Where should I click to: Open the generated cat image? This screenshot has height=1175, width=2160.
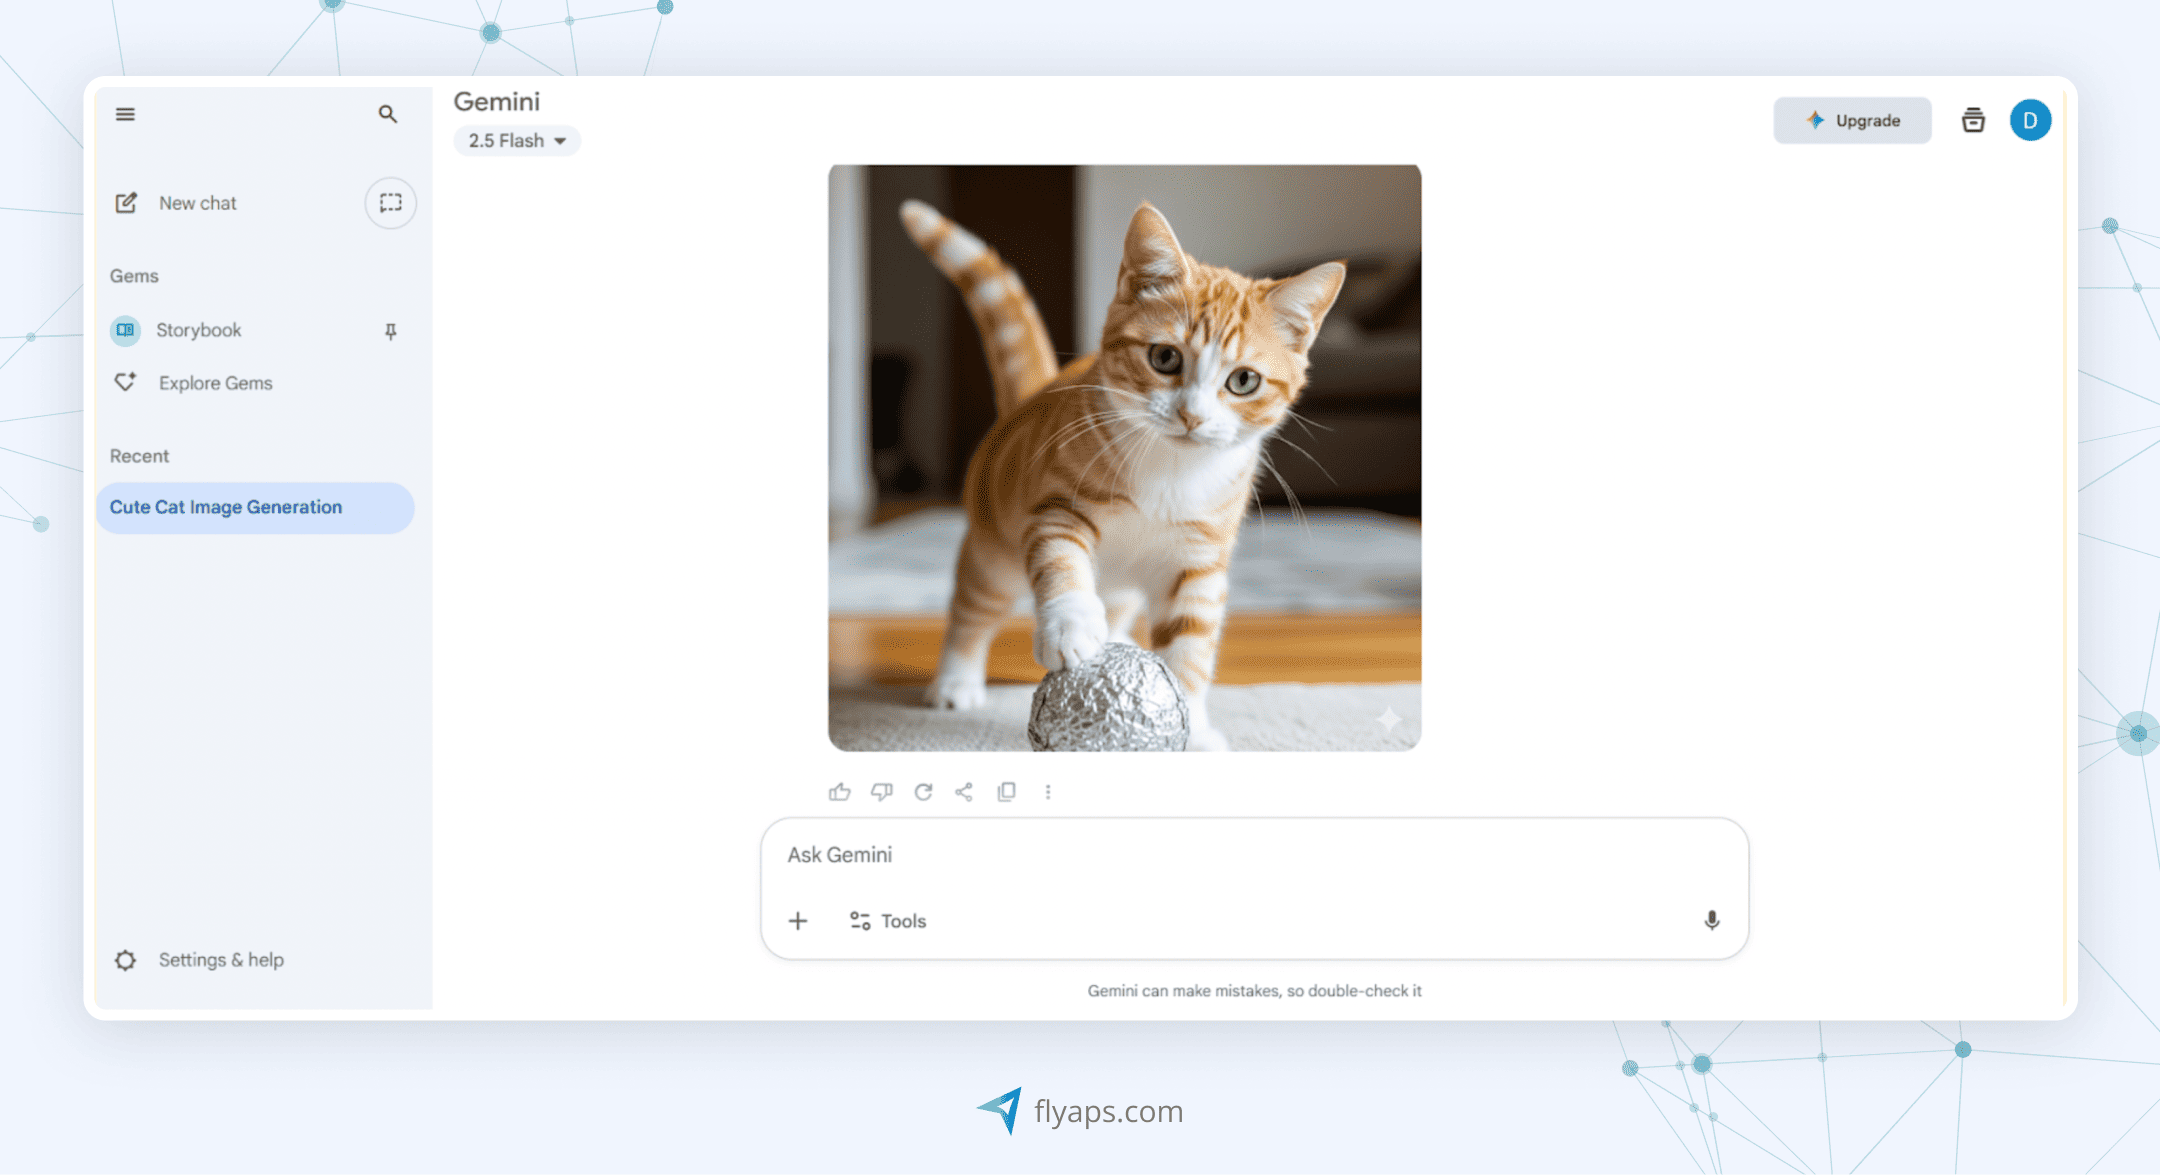click(1124, 457)
